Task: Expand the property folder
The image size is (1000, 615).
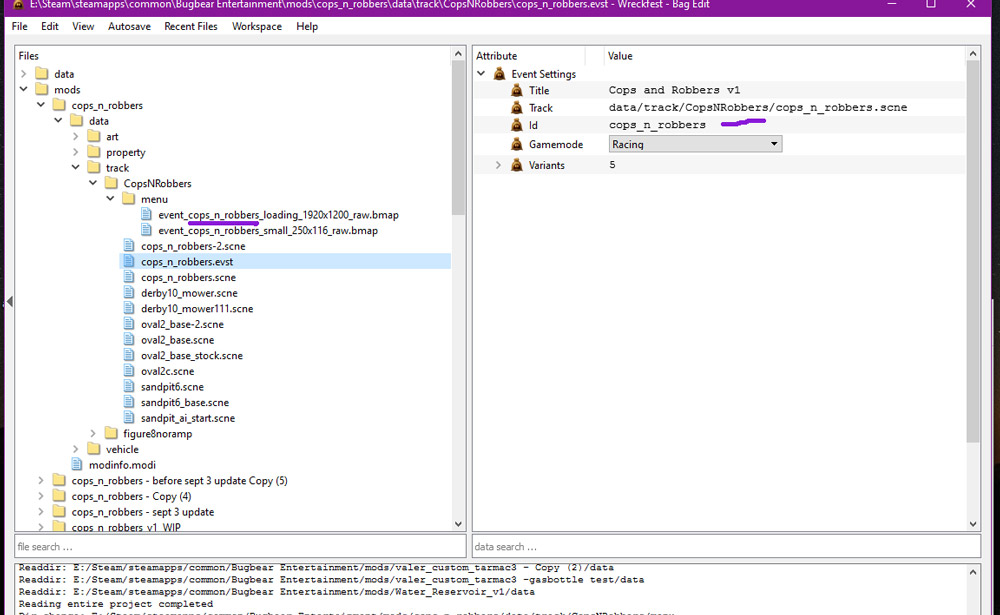Action: (x=75, y=152)
